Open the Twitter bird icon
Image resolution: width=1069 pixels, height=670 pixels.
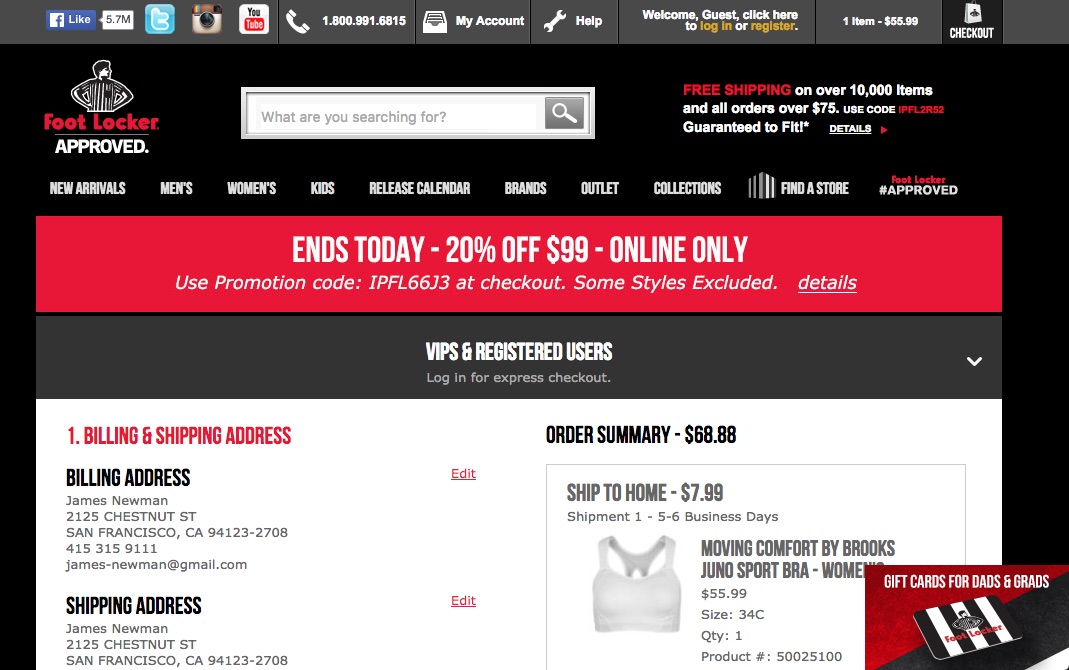pos(160,20)
